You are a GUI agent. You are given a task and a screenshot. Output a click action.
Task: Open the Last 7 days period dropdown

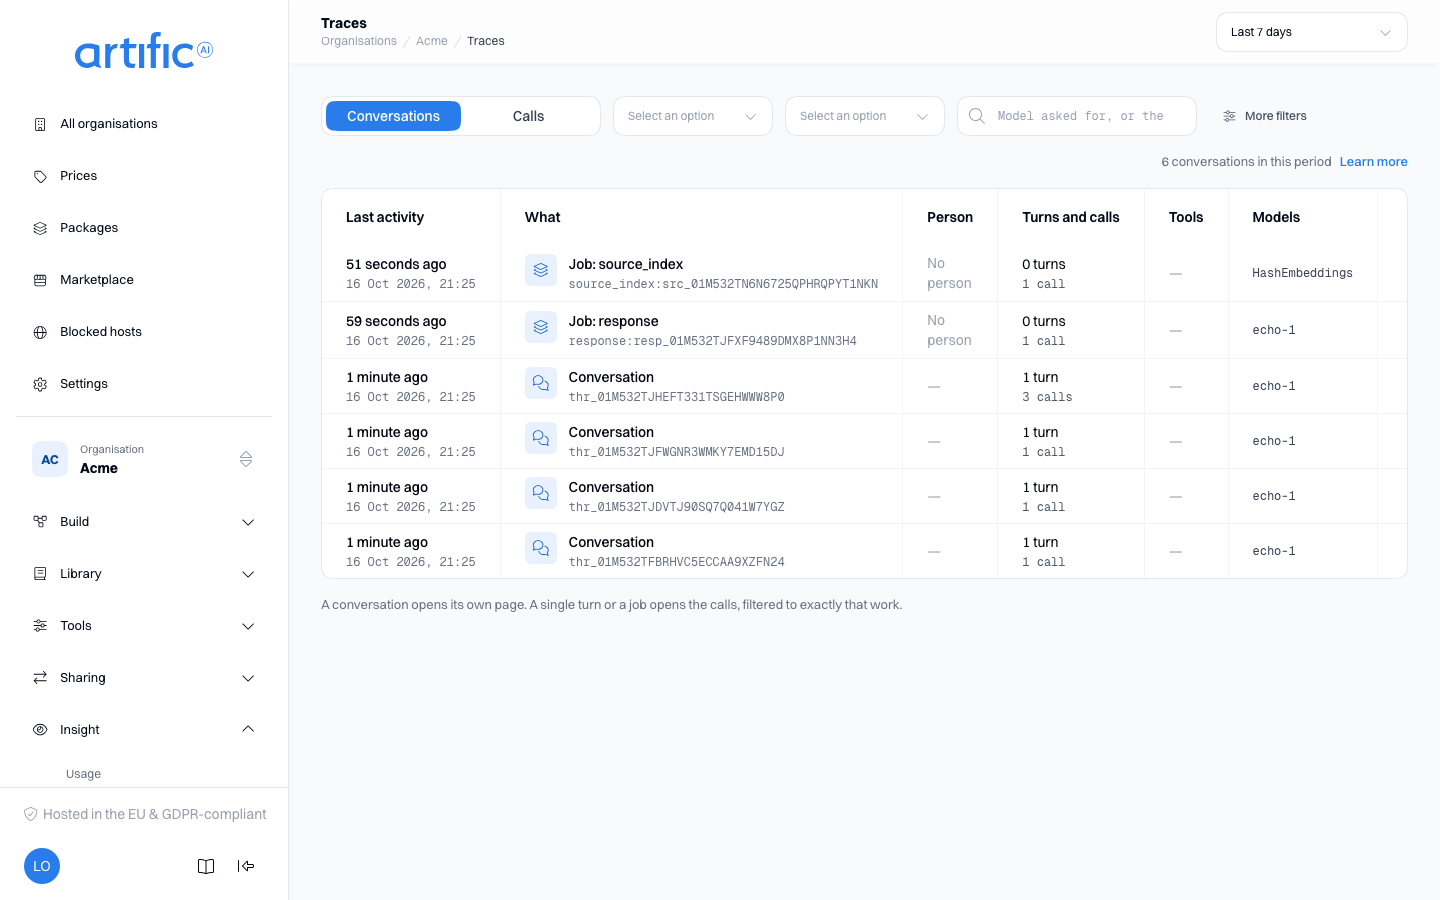coord(1312,32)
